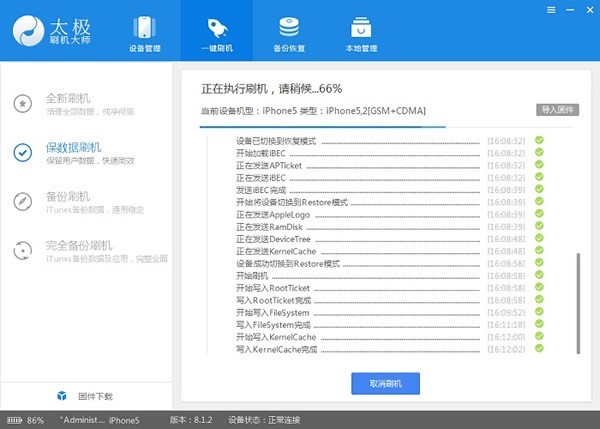
Task: Click the "Administ... iPhone5" device name
Action: click(x=99, y=420)
